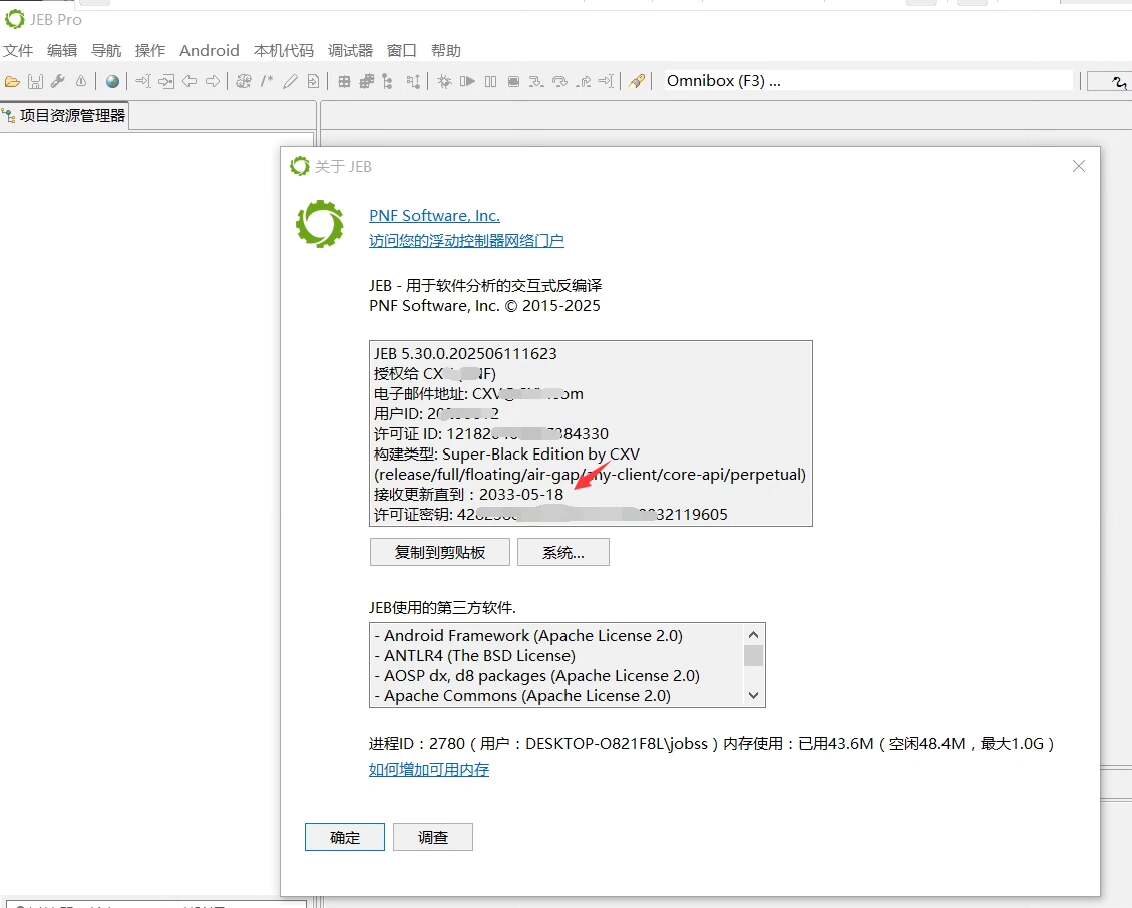Screen dimensions: 1132x908
Task: Open the 操作 menu
Action: pyautogui.click(x=150, y=51)
